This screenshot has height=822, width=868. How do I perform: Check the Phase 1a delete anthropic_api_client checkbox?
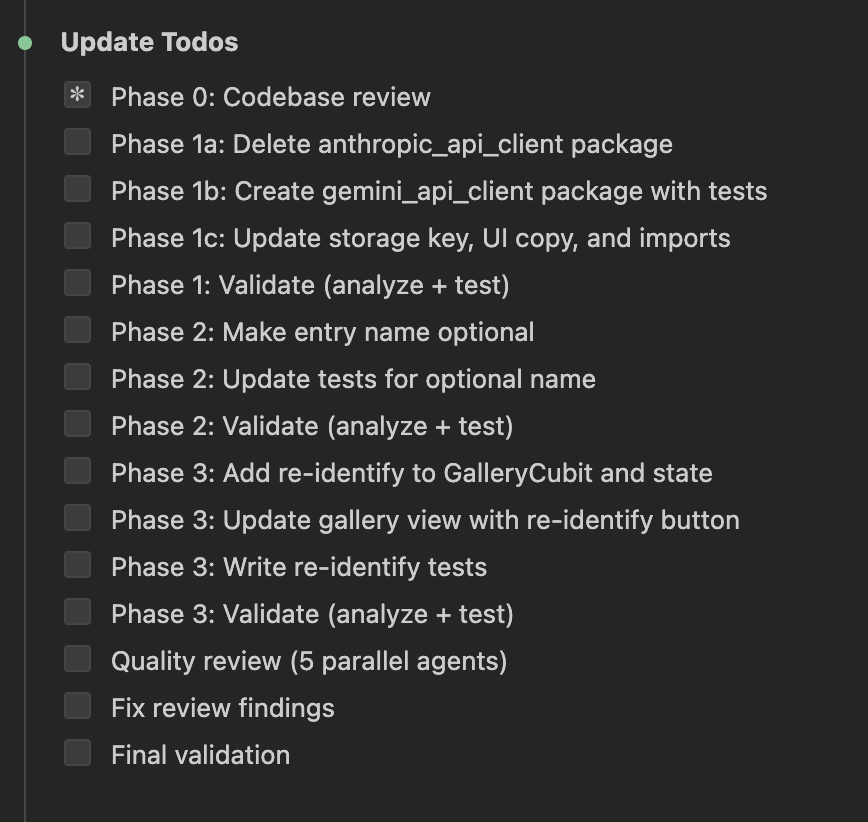tap(77, 143)
